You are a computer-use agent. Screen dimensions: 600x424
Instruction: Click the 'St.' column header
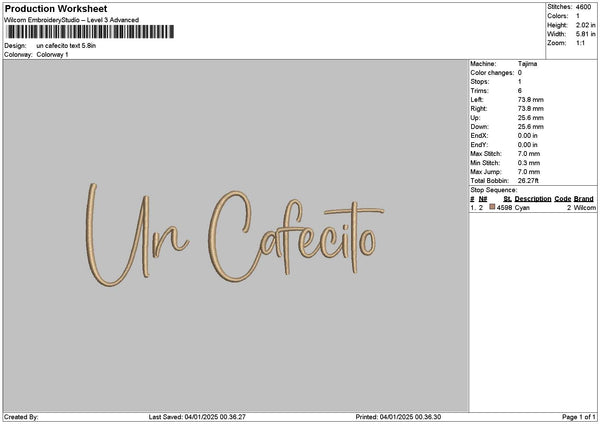[507, 199]
